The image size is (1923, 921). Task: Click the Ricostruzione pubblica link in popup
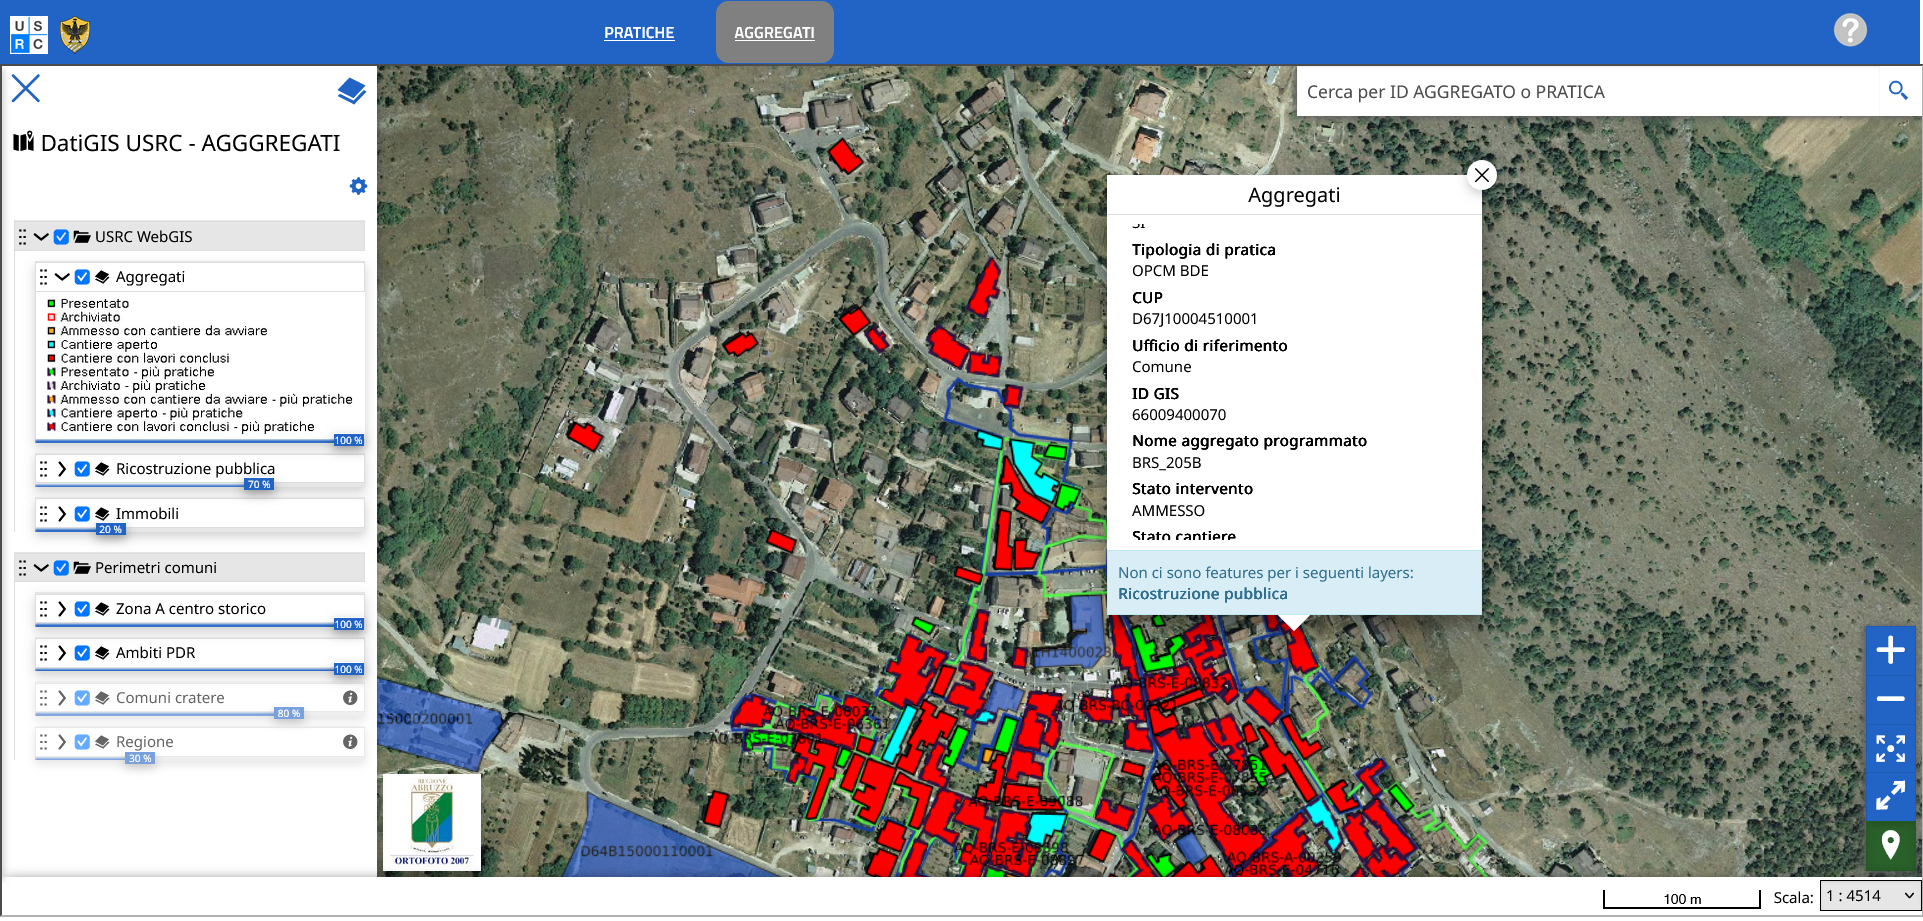point(1202,594)
